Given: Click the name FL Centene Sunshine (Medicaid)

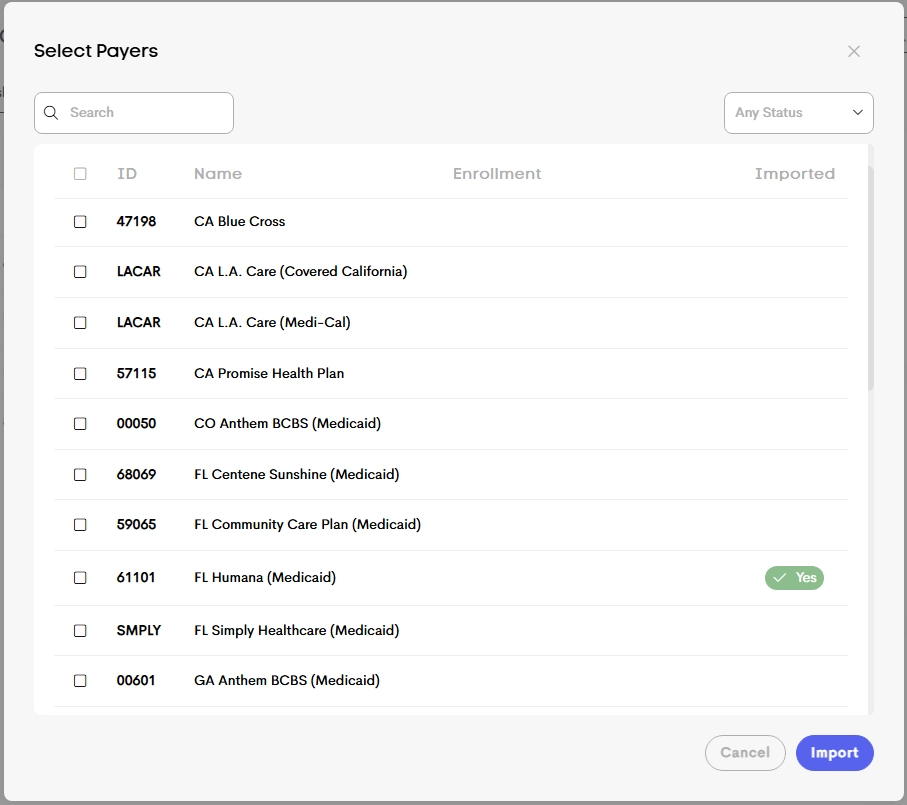Looking at the screenshot, I should [297, 475].
